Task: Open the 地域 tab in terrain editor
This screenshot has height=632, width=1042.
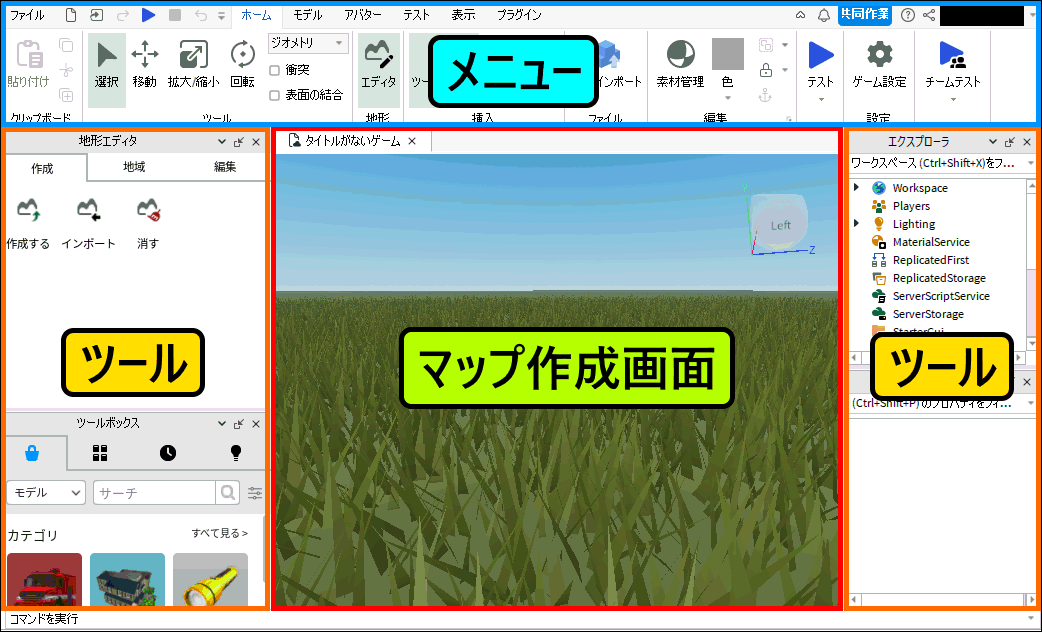Action: pyautogui.click(x=134, y=167)
